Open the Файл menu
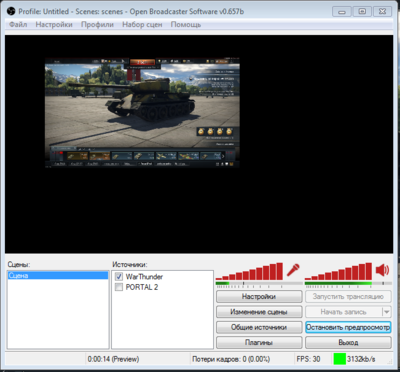 (x=18, y=25)
